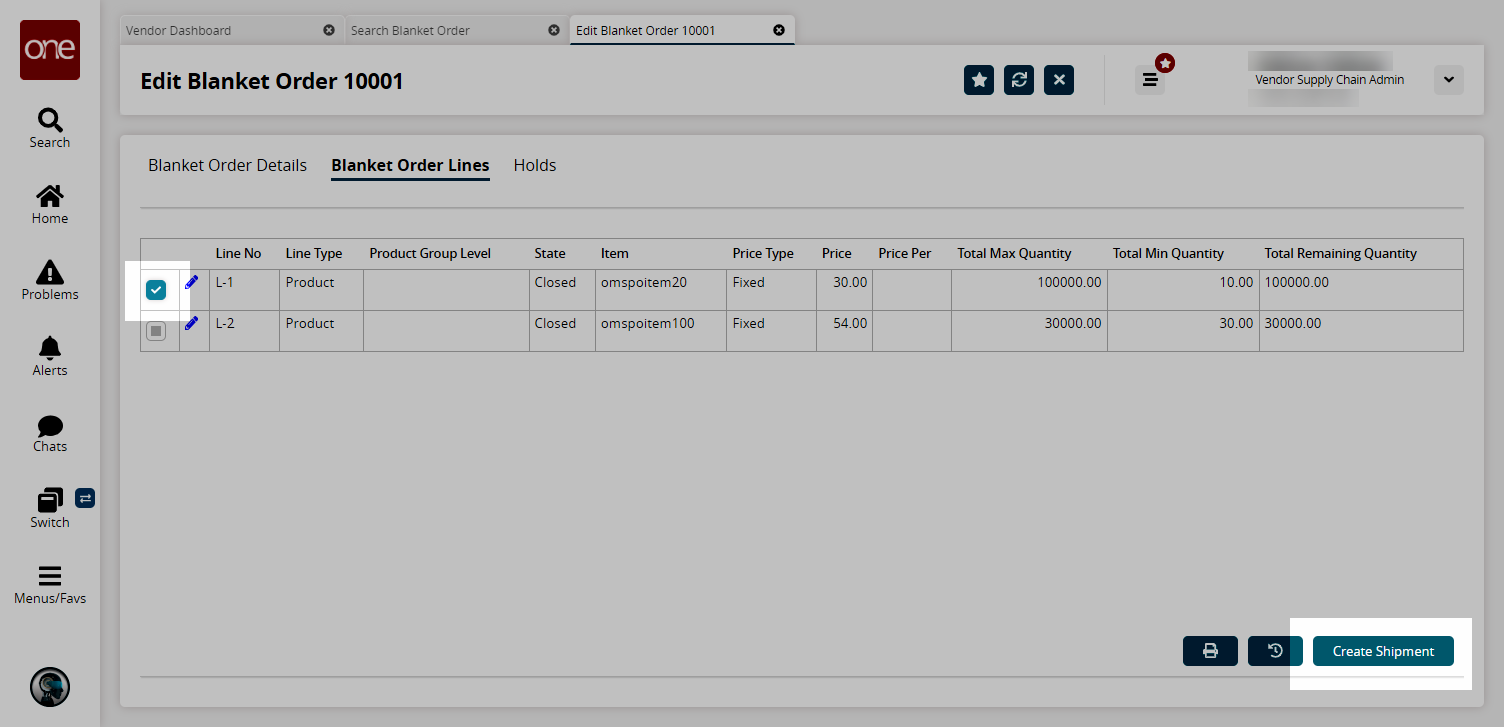Select the Blanket Order Lines tab

point(410,165)
